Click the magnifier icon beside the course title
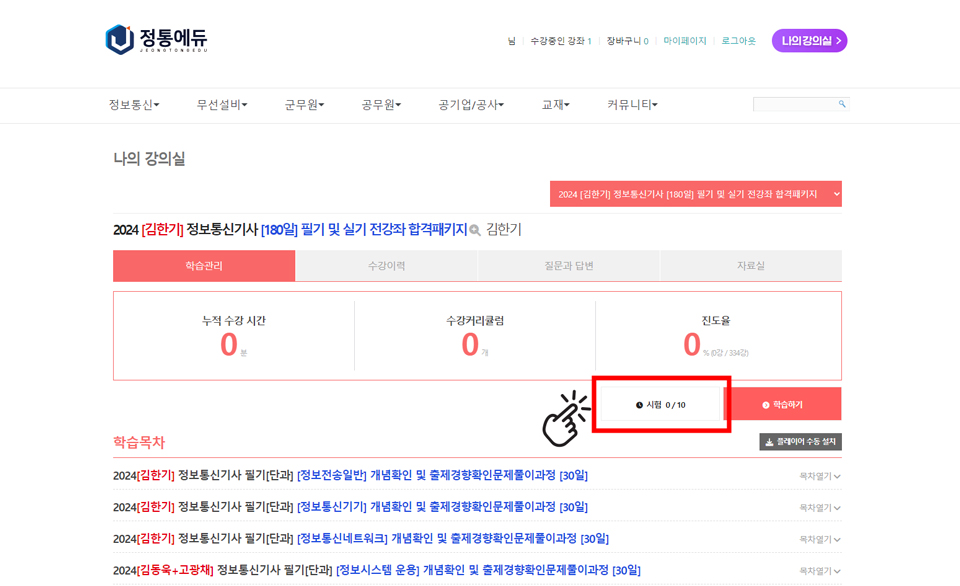This screenshot has width=960, height=586. tap(474, 230)
